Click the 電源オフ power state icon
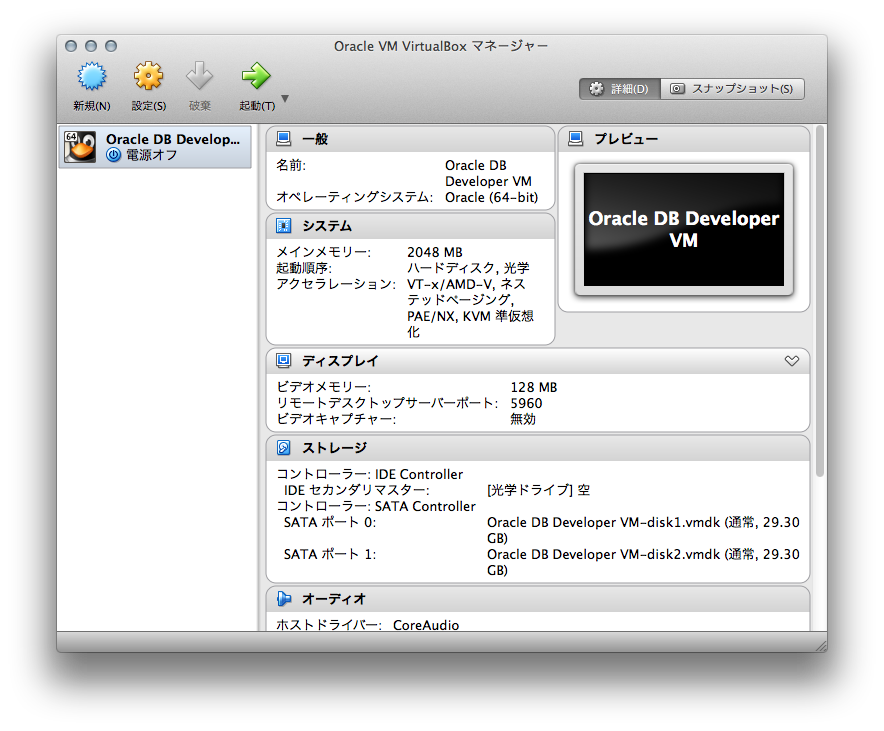 point(114,155)
